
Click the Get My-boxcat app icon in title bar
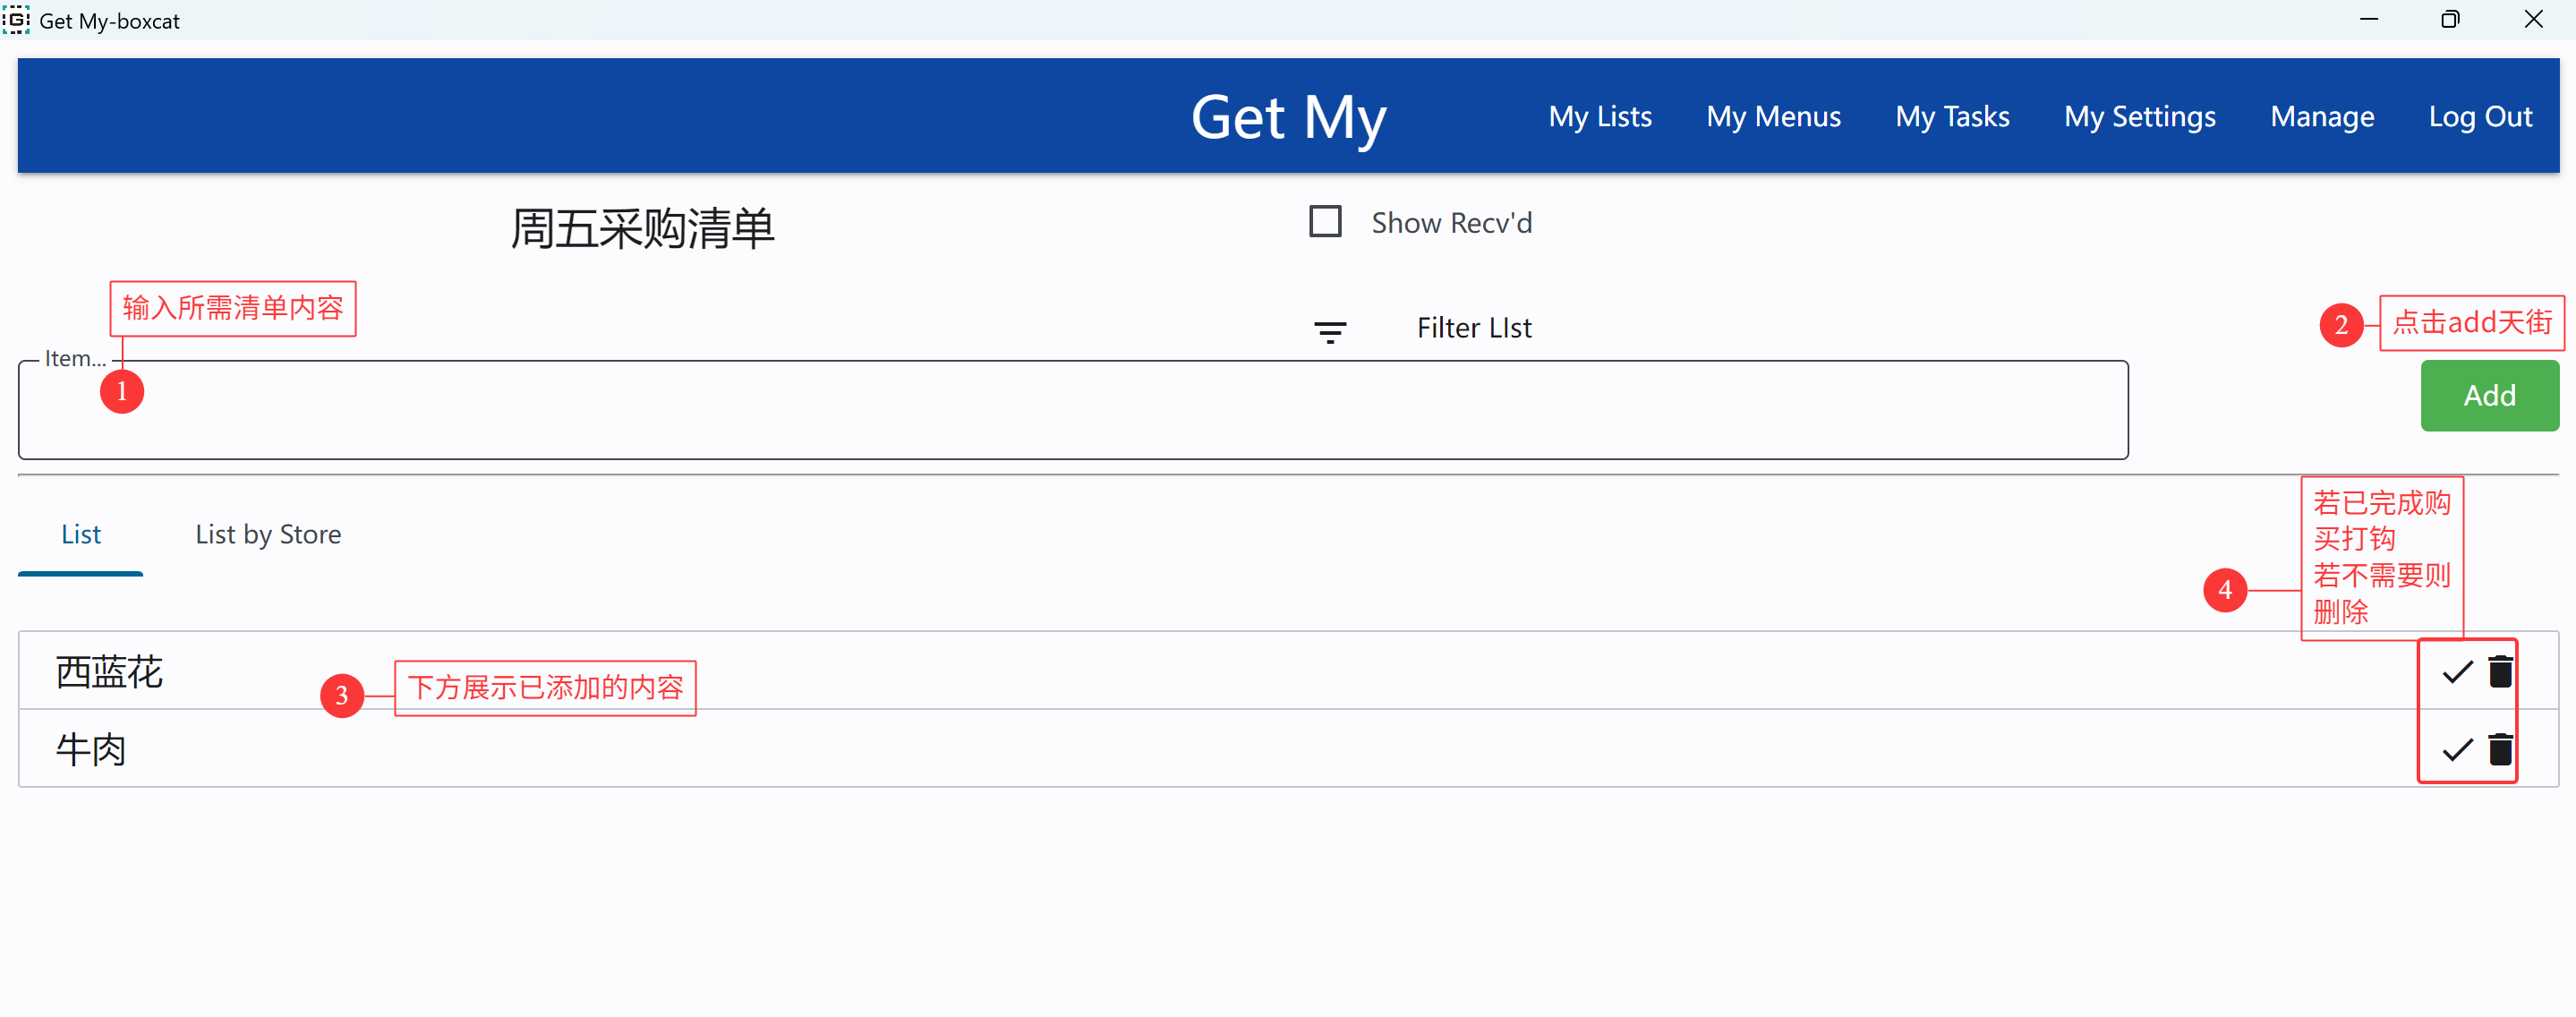16,19
